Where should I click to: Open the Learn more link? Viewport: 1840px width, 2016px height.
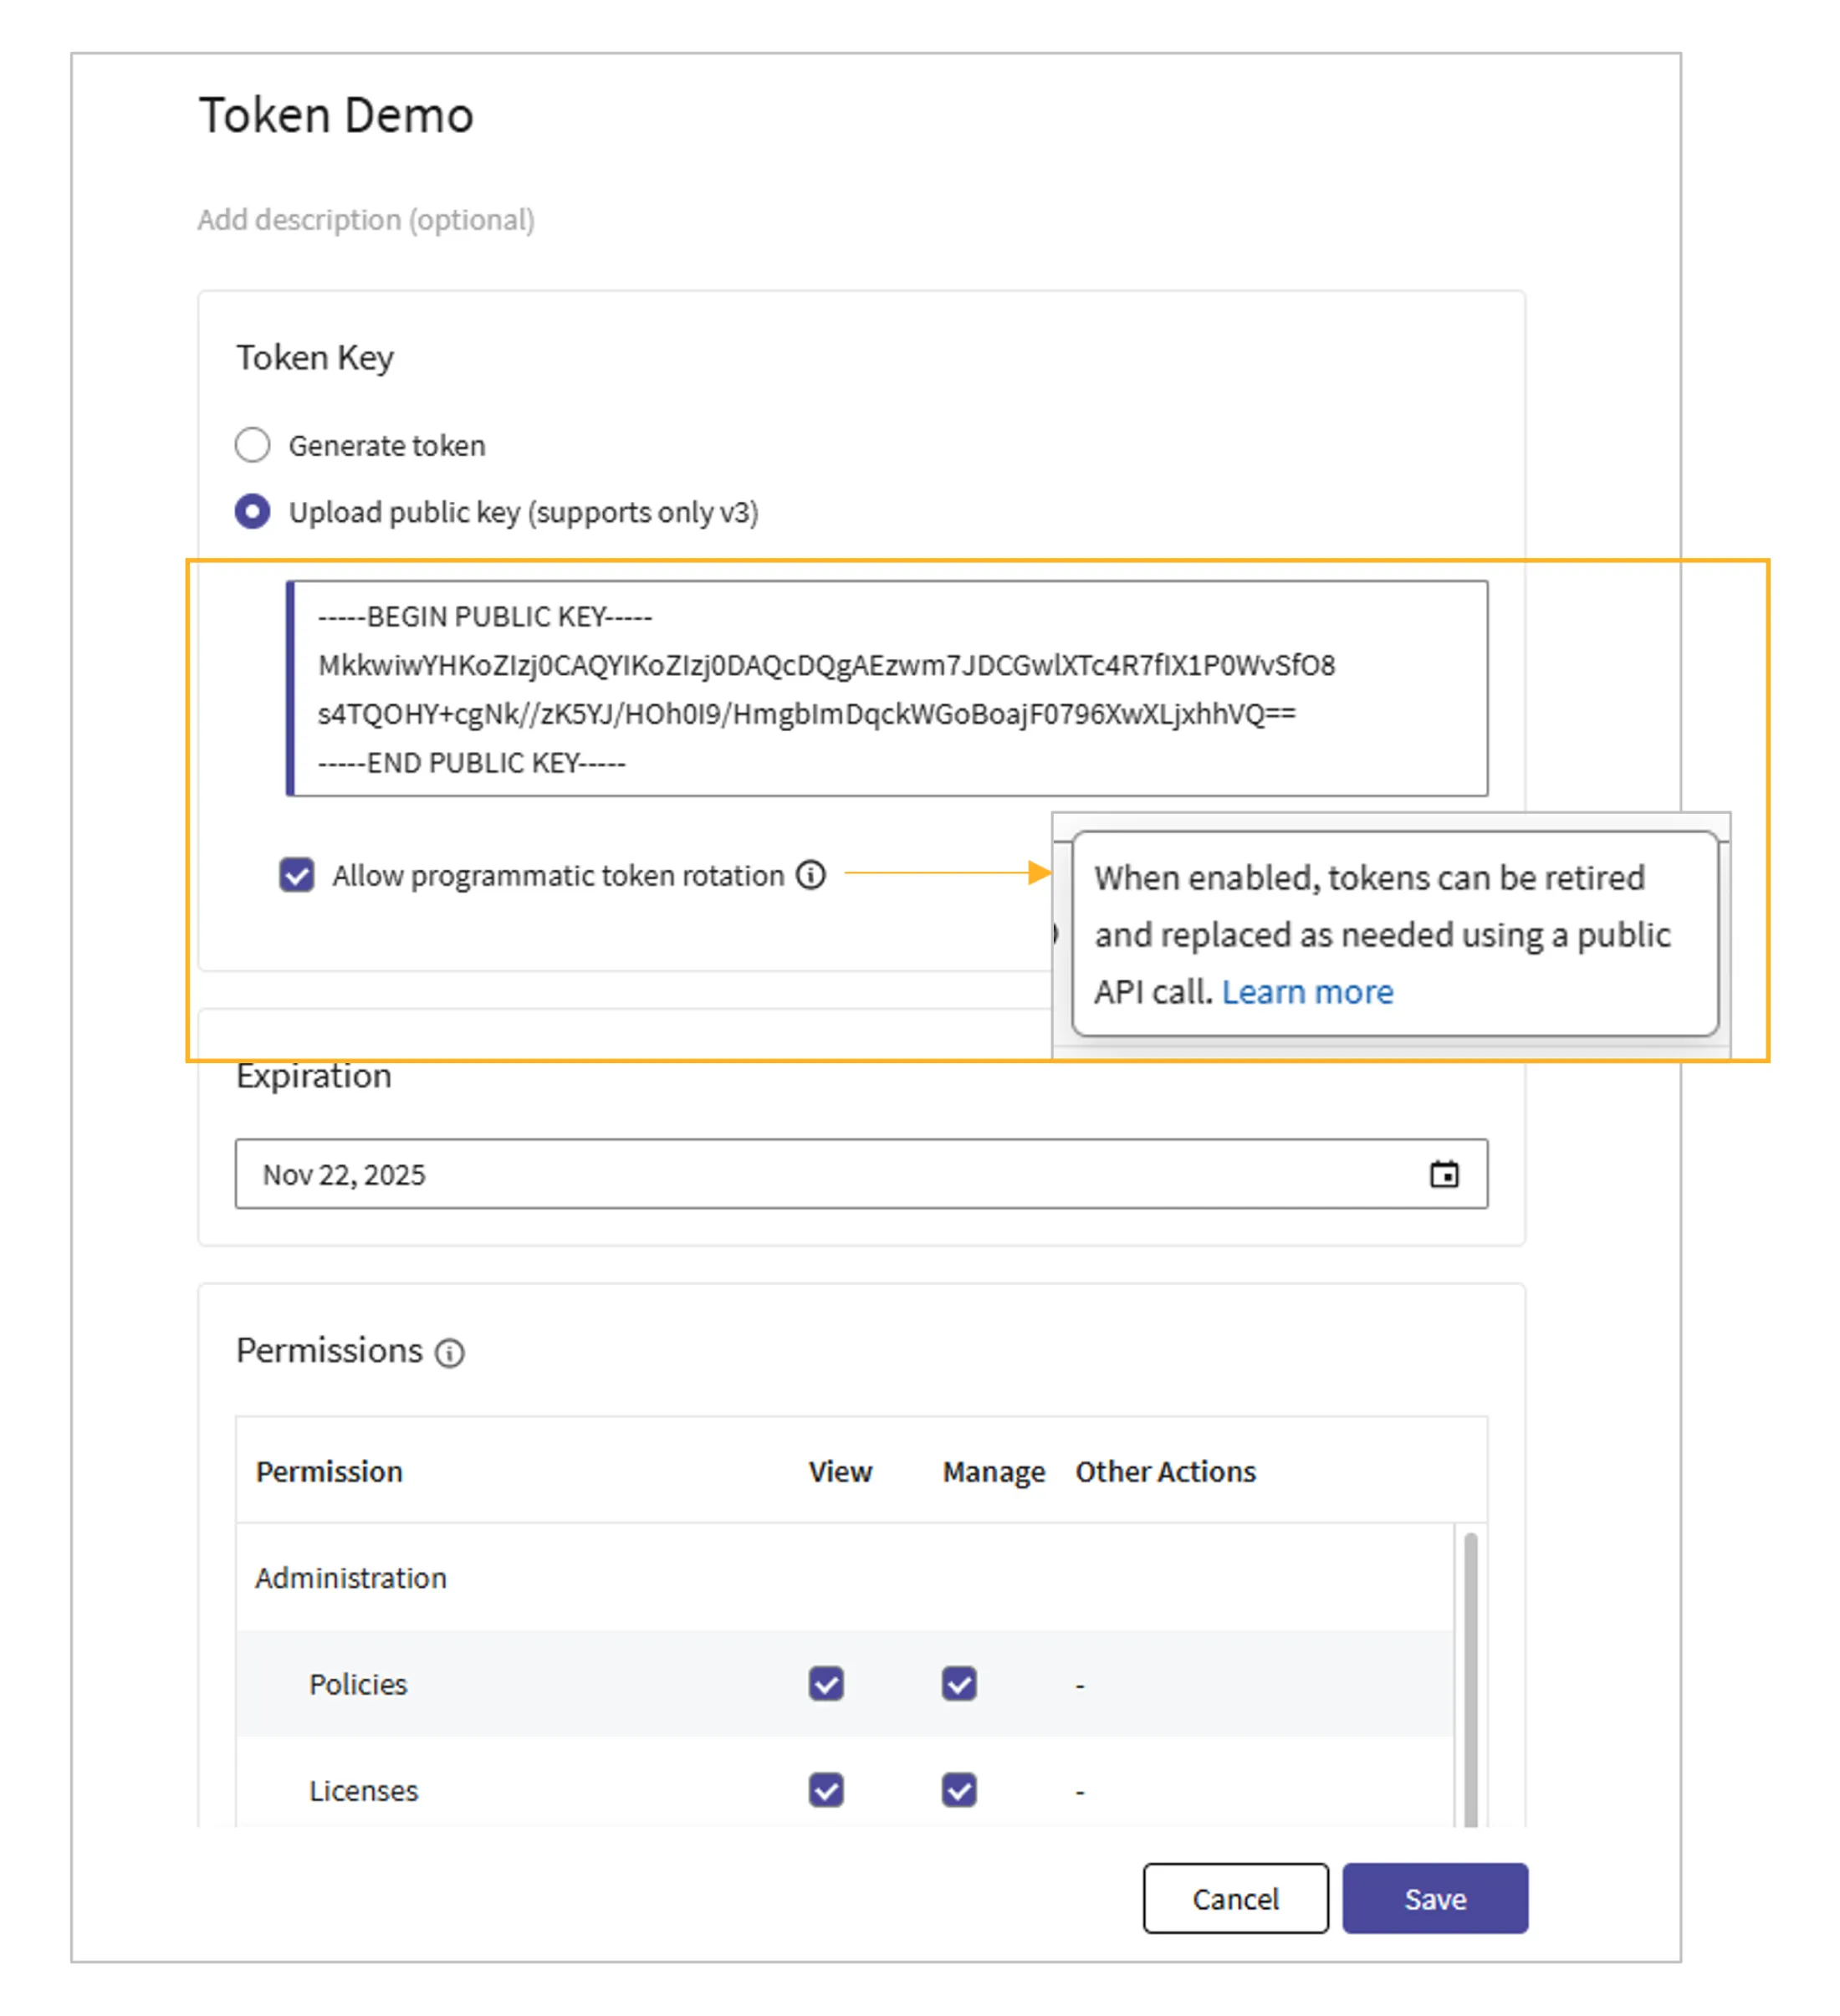(x=1306, y=992)
